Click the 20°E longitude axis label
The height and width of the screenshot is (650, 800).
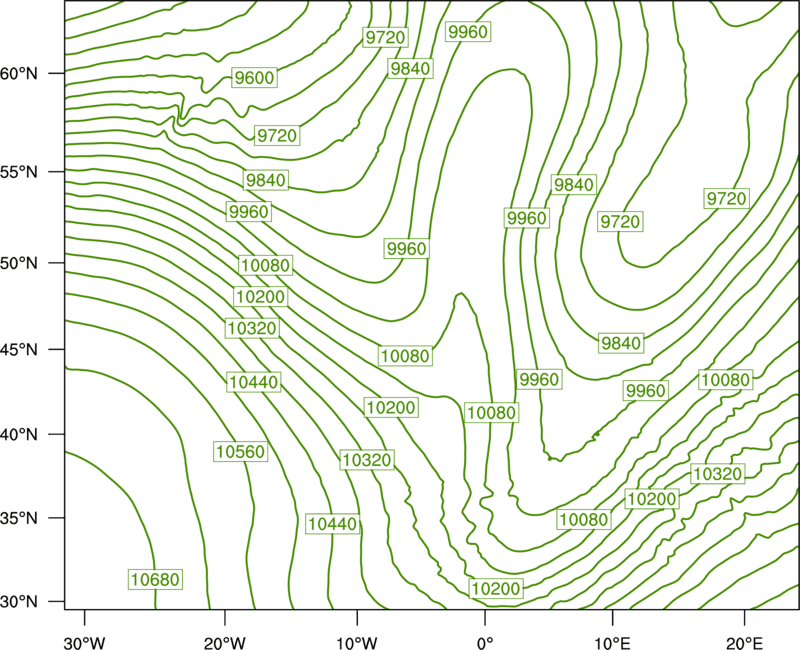(x=744, y=642)
